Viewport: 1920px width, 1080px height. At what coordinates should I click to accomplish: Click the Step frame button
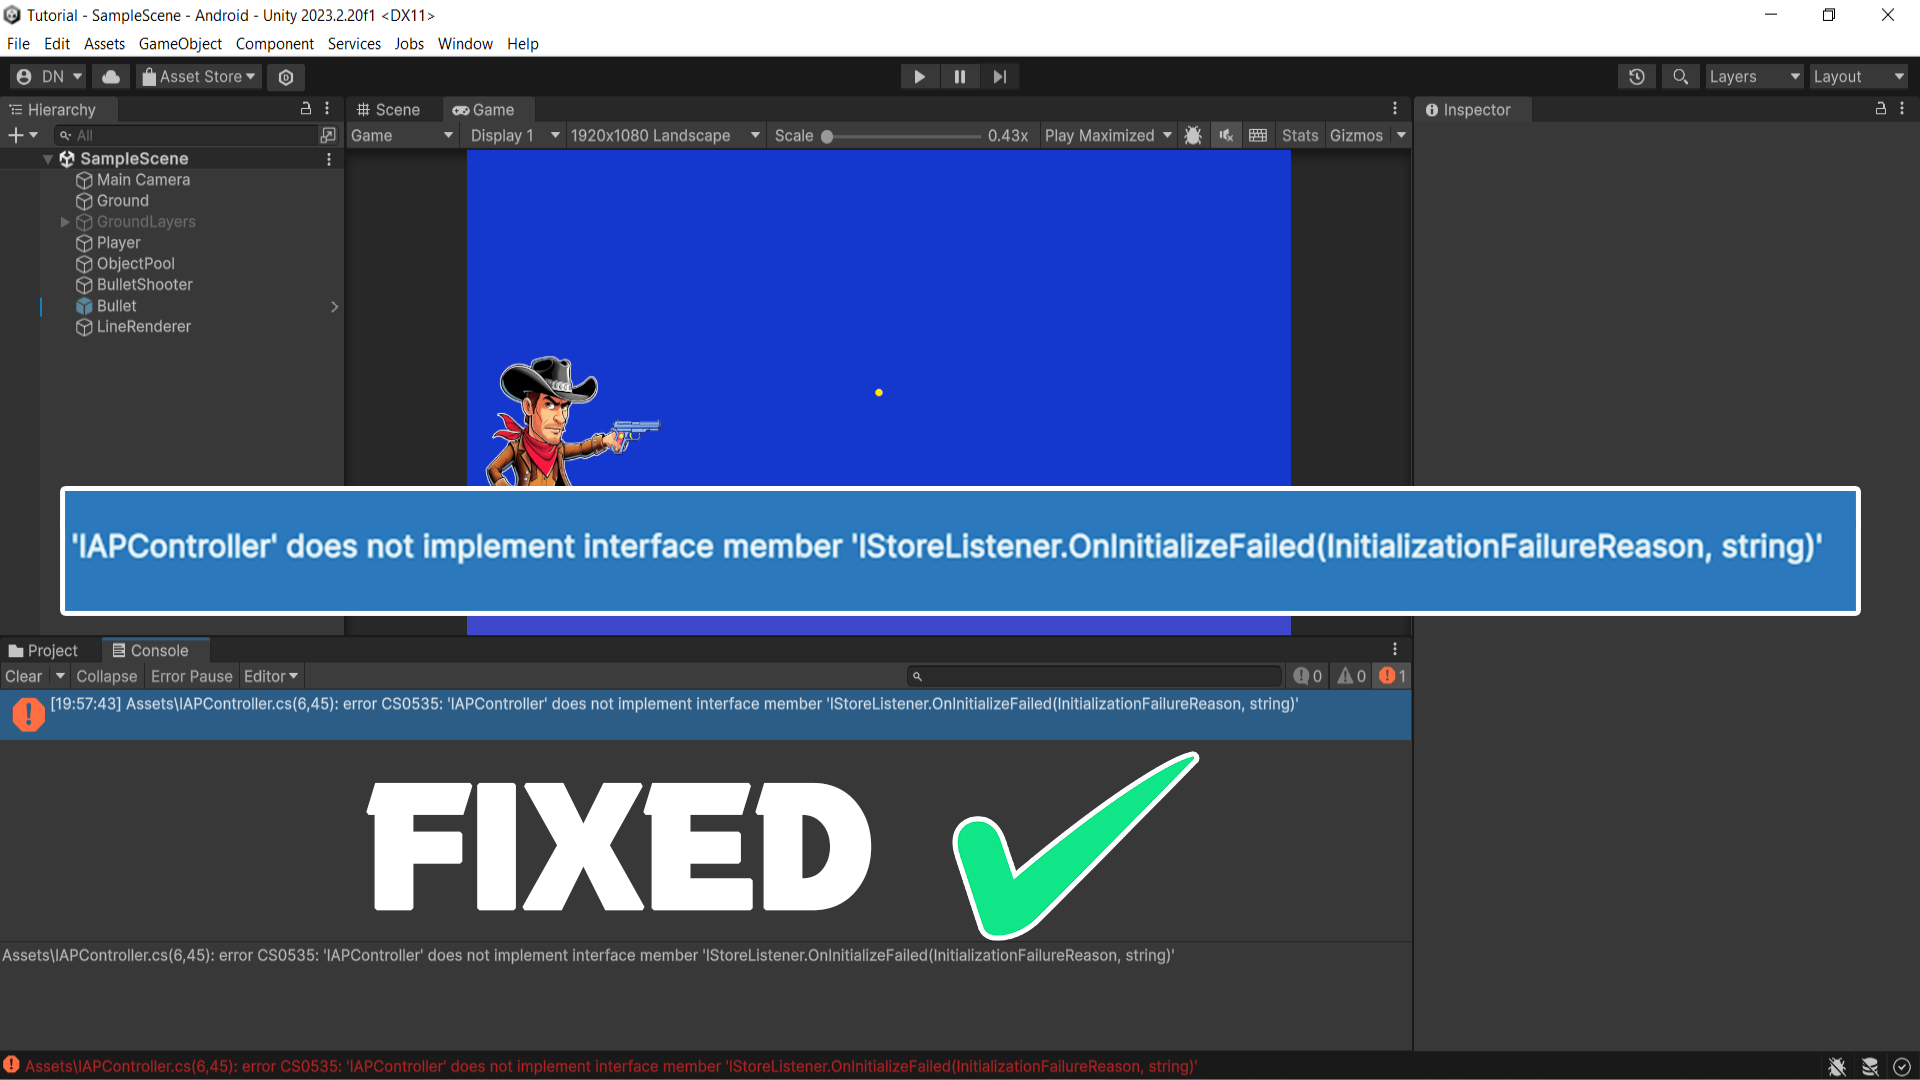[1000, 77]
